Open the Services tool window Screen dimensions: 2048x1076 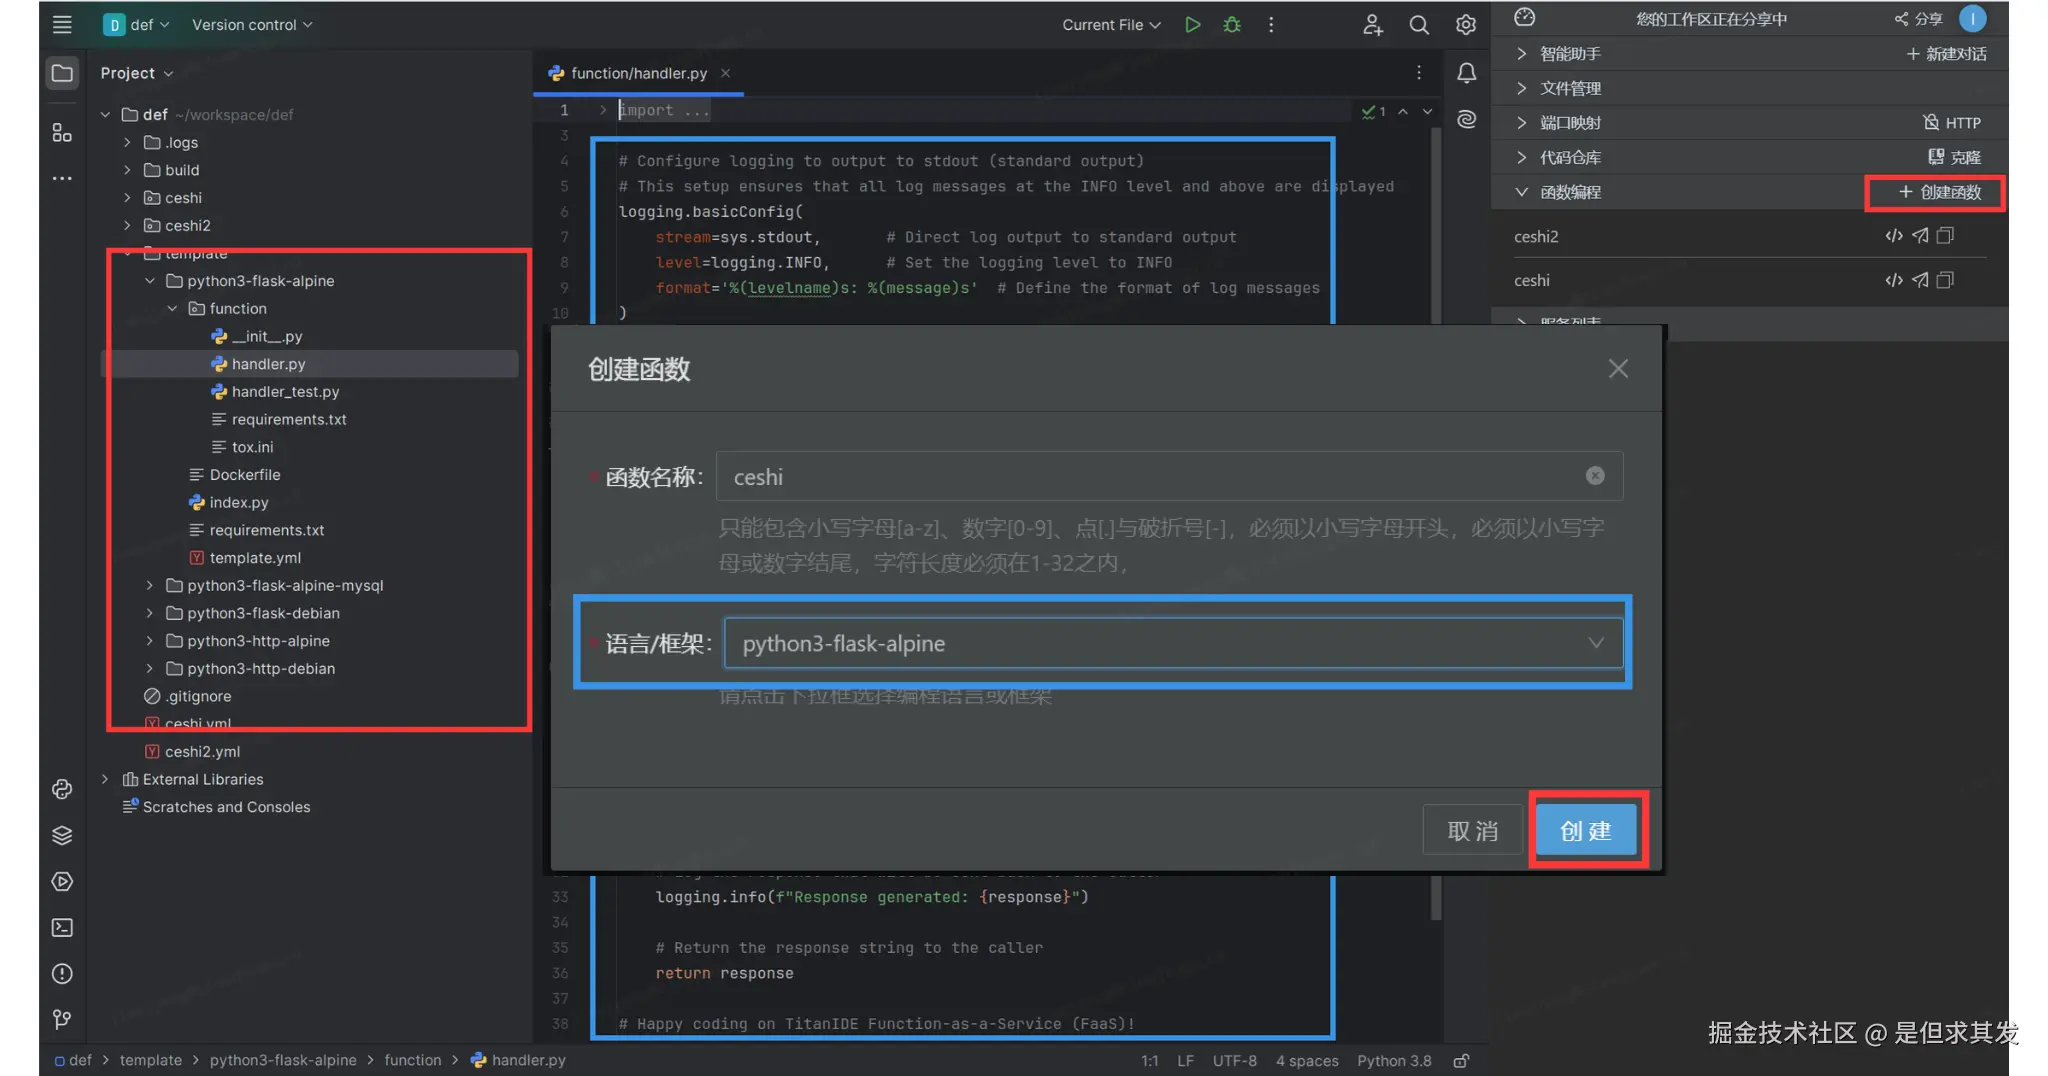pyautogui.click(x=62, y=881)
